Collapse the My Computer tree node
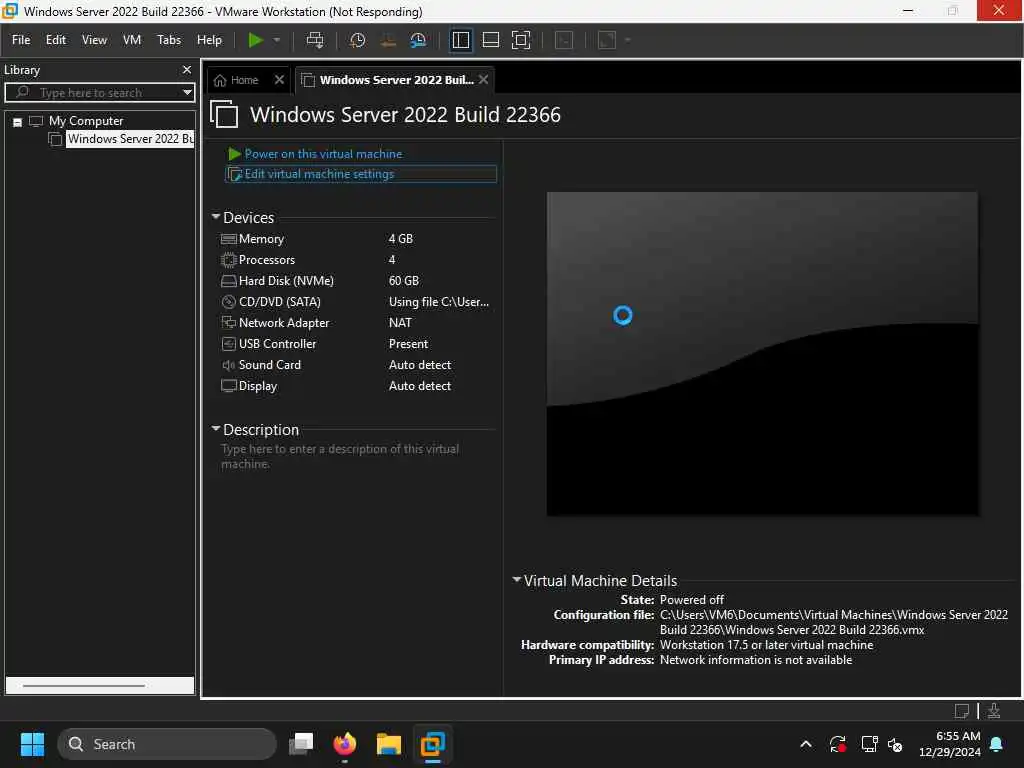The width and height of the screenshot is (1024, 768). 18,122
